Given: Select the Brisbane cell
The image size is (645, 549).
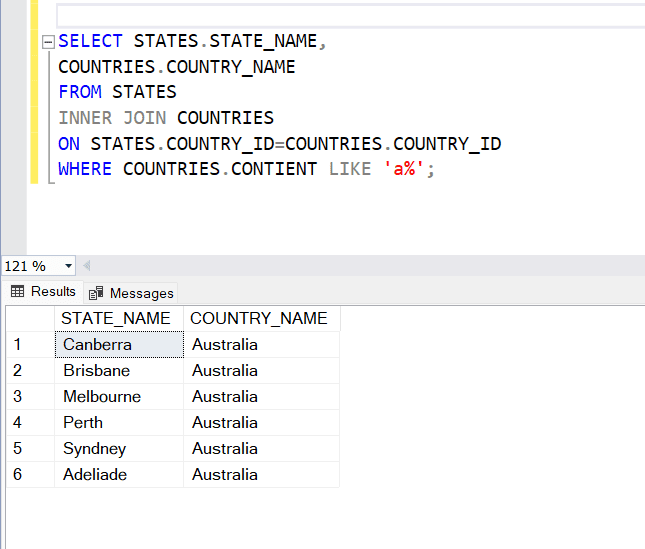Looking at the screenshot, I should 119,371.
